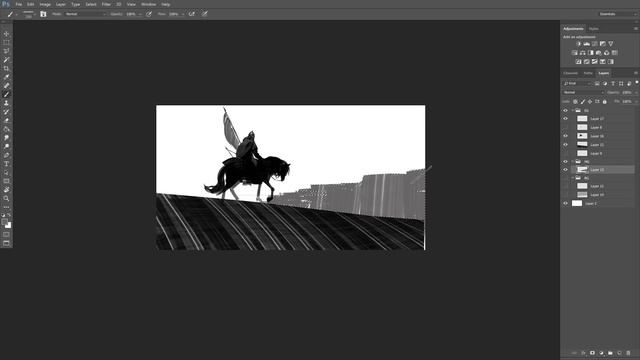Select the Type tool
This screenshot has width=640, height=360.
6,164
